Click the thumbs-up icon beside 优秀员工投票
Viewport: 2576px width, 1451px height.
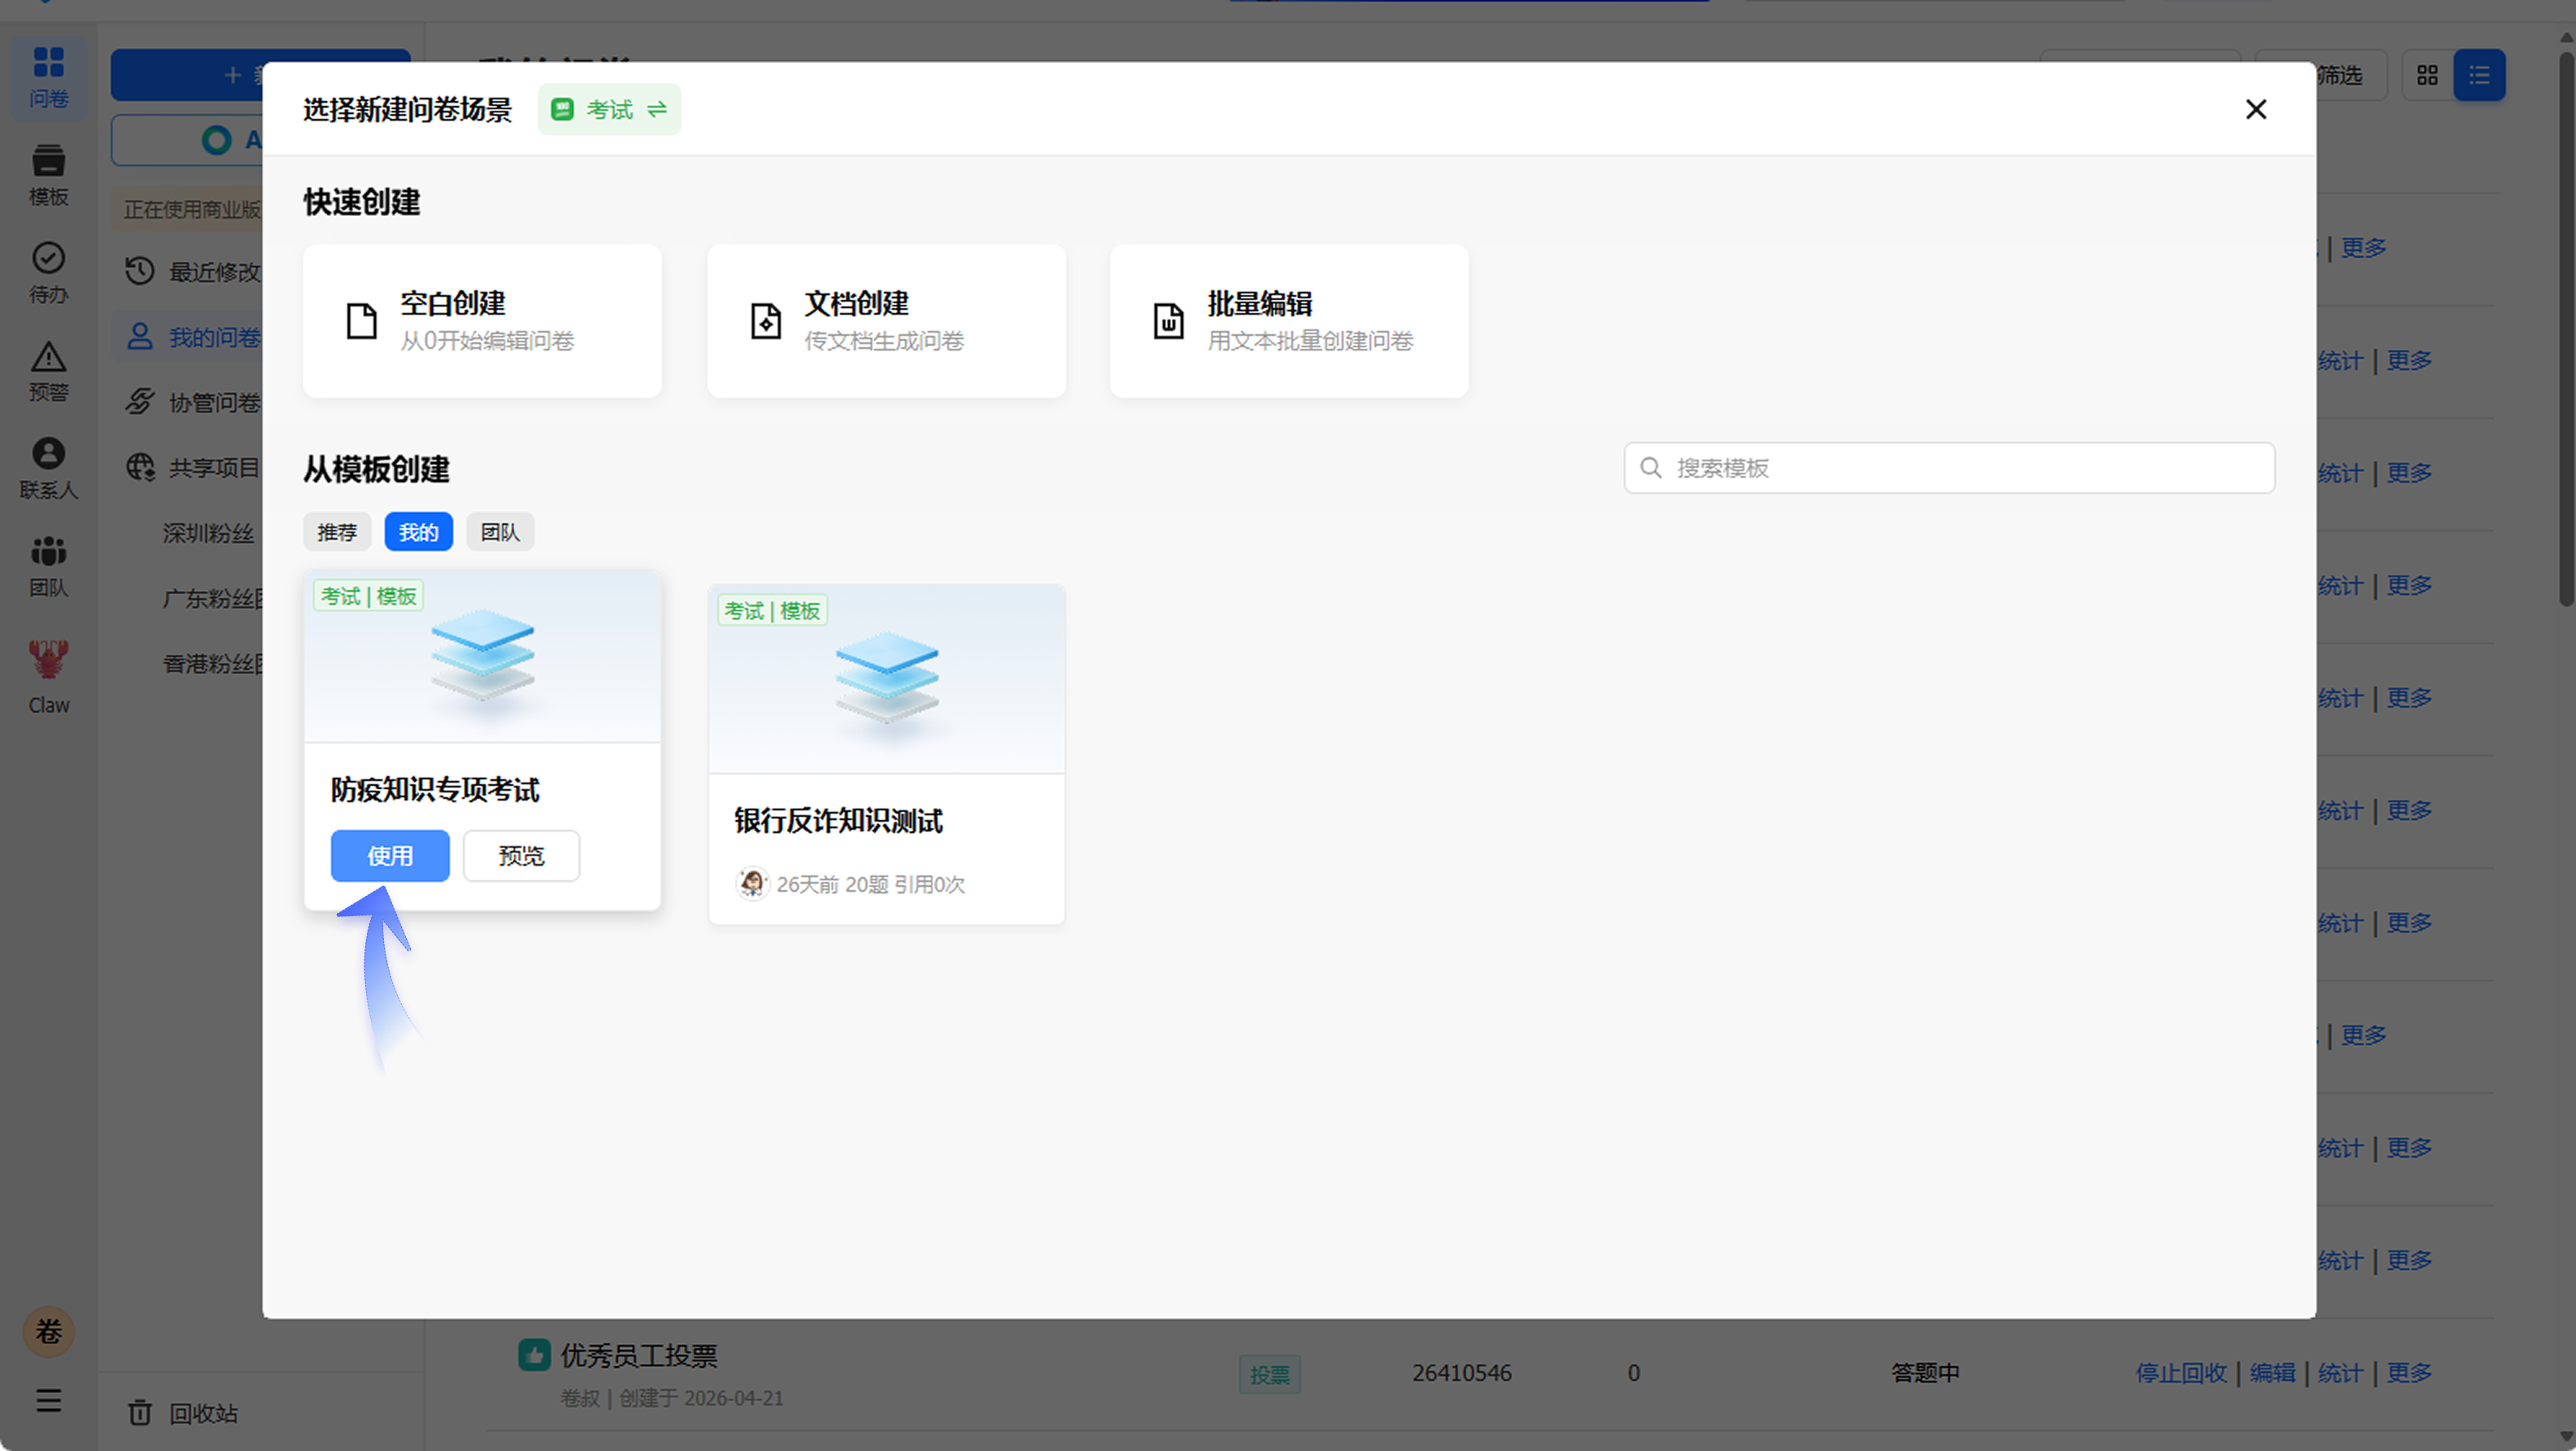pyautogui.click(x=534, y=1355)
